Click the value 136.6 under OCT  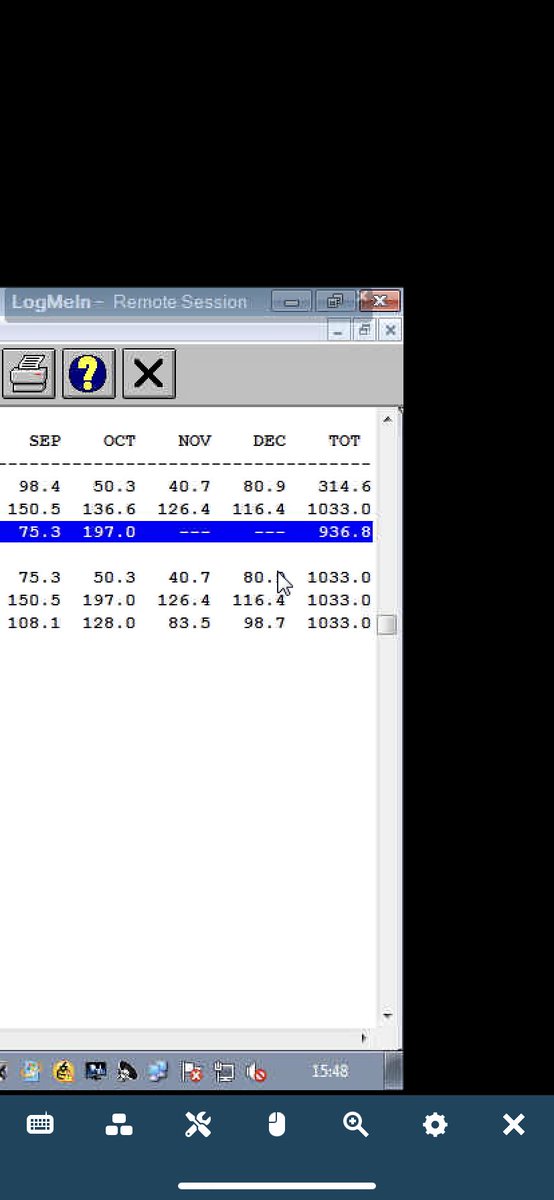click(x=109, y=509)
